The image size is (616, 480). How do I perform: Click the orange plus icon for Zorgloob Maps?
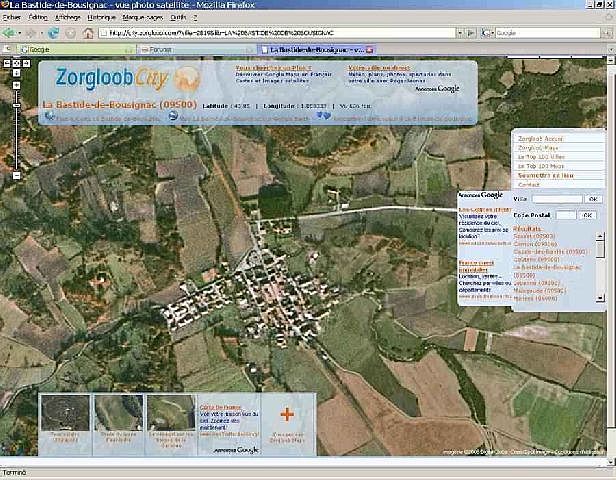tap(288, 414)
